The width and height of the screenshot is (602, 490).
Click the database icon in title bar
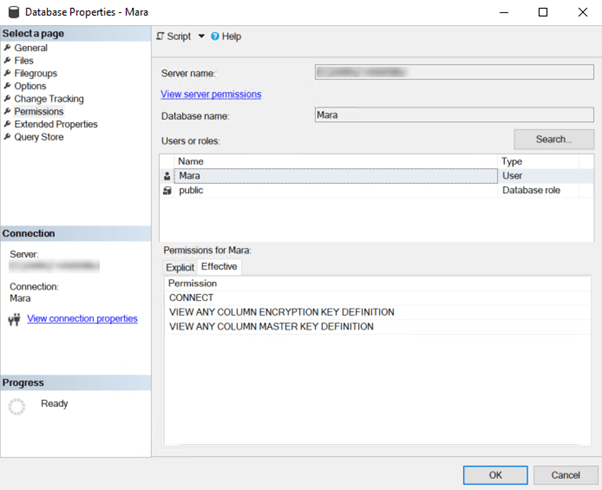[x=14, y=12]
